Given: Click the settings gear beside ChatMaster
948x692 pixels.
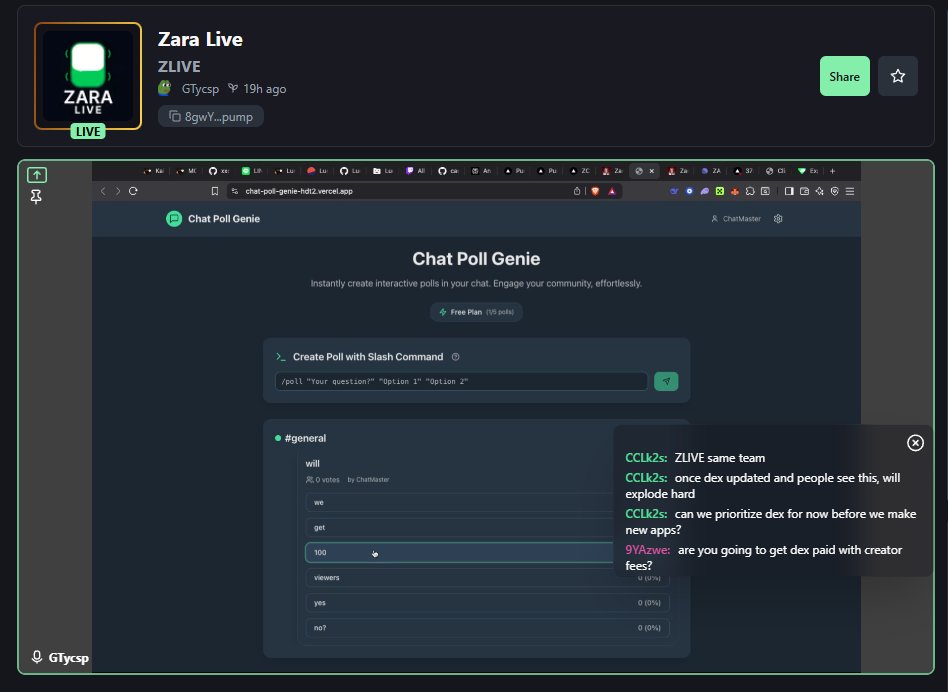Looking at the screenshot, I should coord(778,218).
